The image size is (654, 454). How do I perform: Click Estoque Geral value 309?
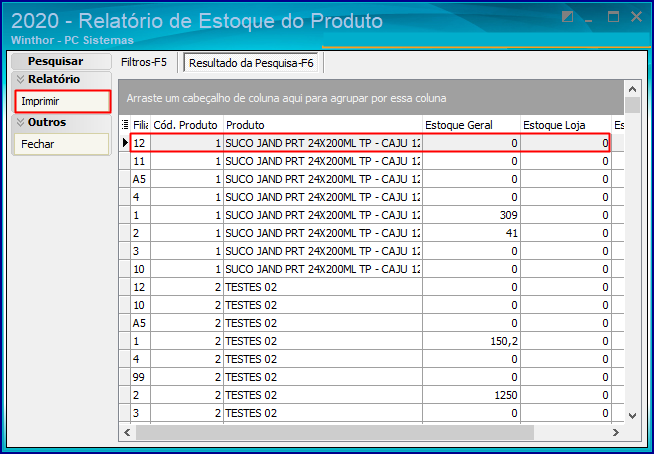pos(508,215)
